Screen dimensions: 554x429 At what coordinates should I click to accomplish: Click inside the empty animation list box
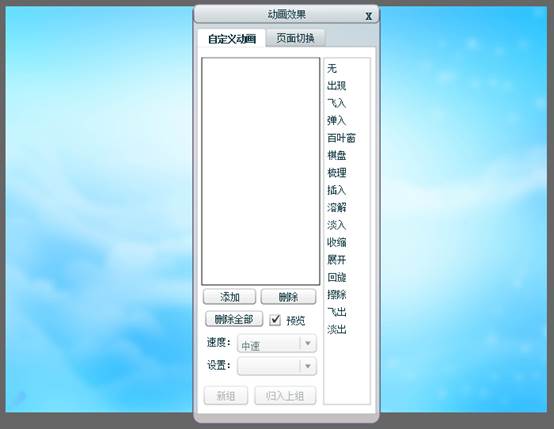coord(261,171)
